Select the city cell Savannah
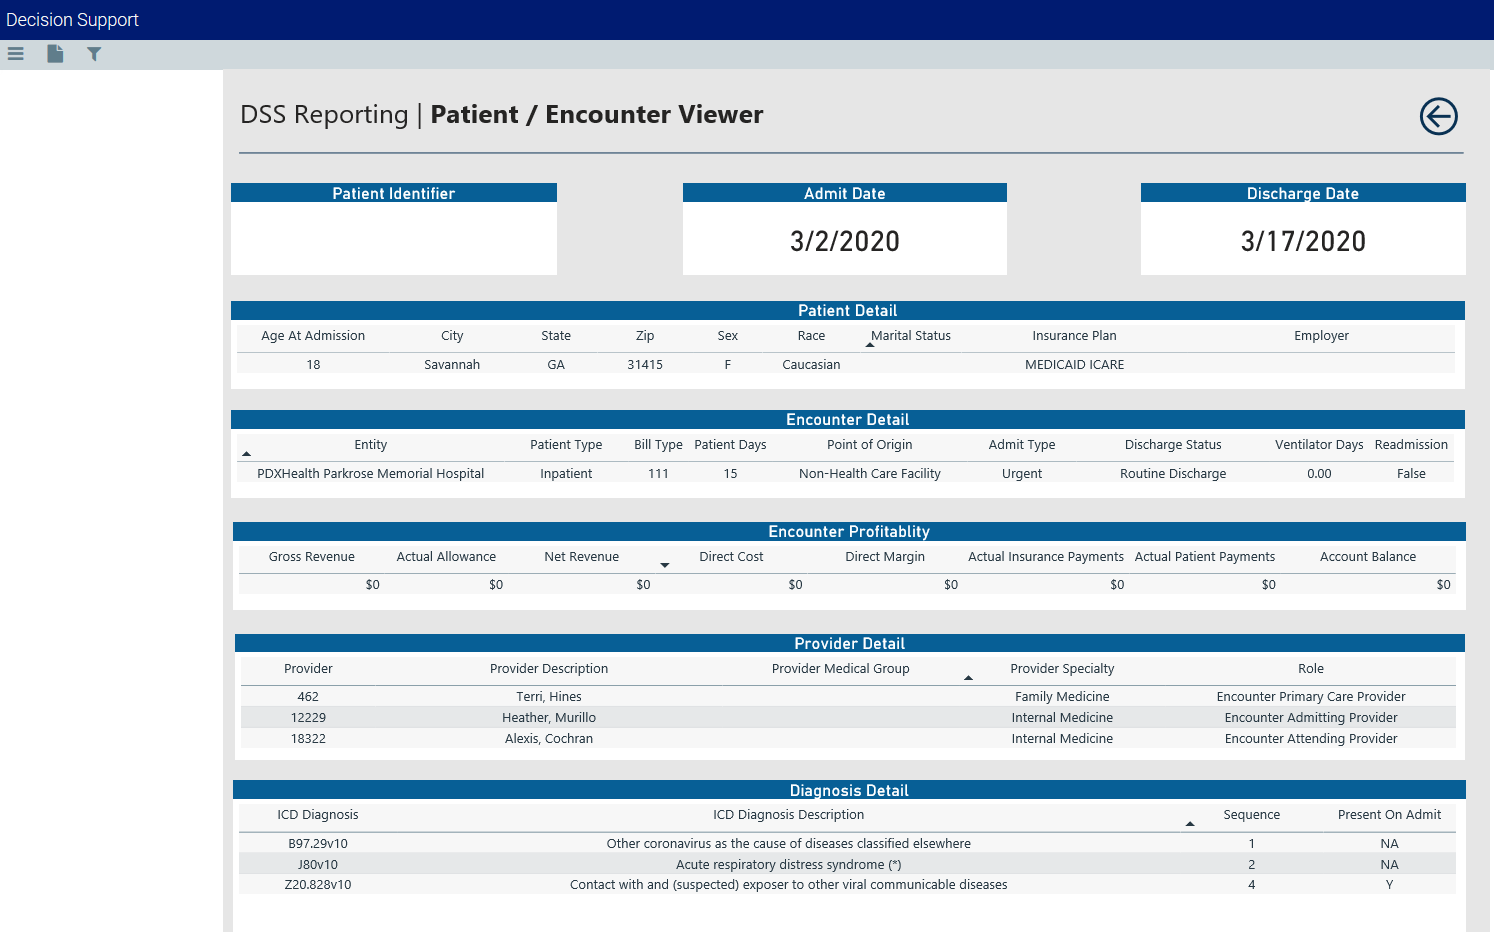The height and width of the screenshot is (932, 1494). [452, 365]
